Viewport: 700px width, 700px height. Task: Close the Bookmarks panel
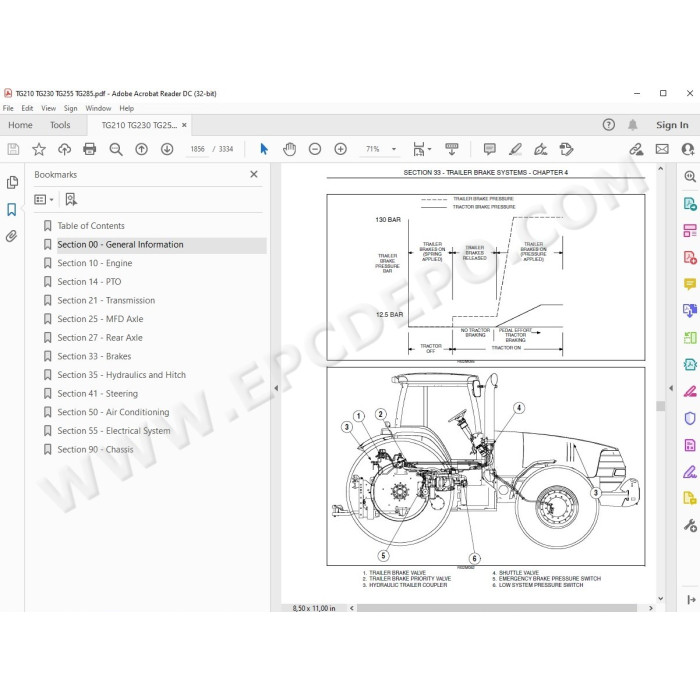coord(254,175)
